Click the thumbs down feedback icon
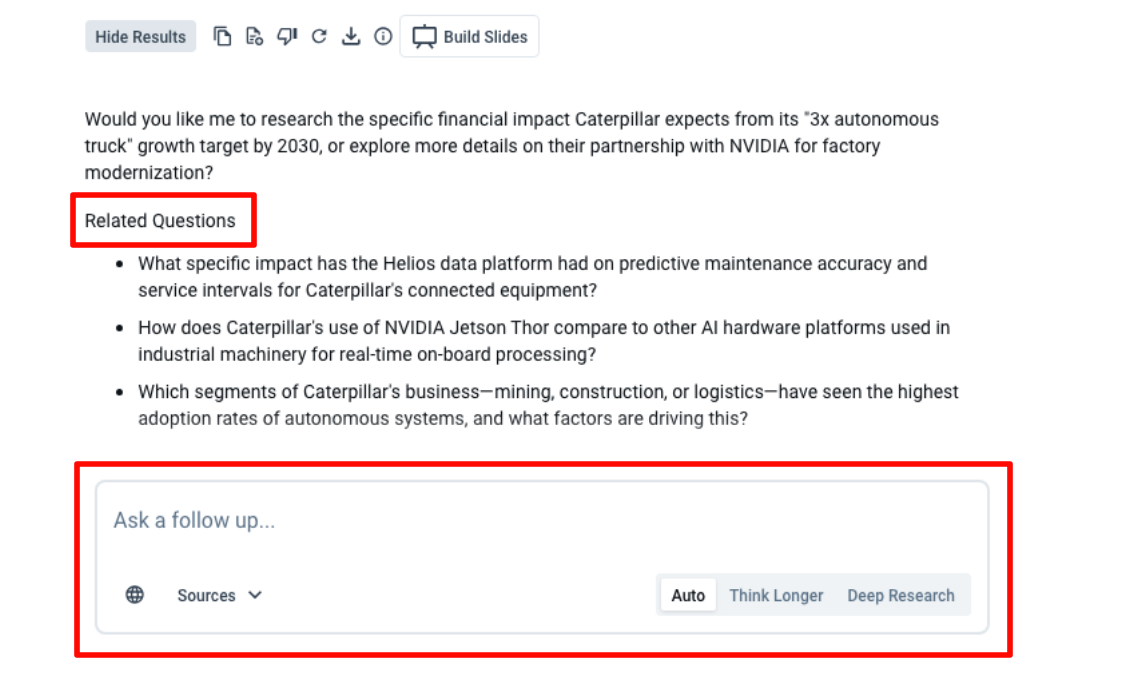The image size is (1122, 686). pyautogui.click(x=287, y=37)
